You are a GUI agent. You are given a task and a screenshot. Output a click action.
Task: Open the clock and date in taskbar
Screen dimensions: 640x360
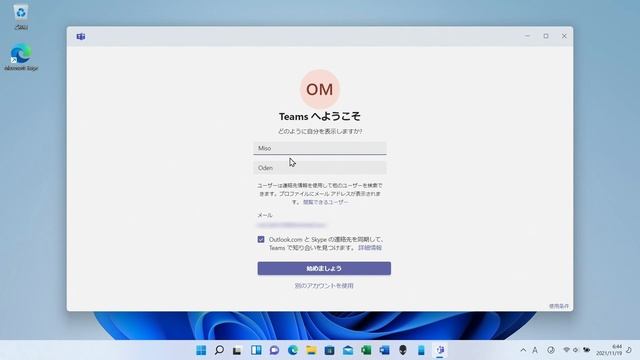click(609, 350)
